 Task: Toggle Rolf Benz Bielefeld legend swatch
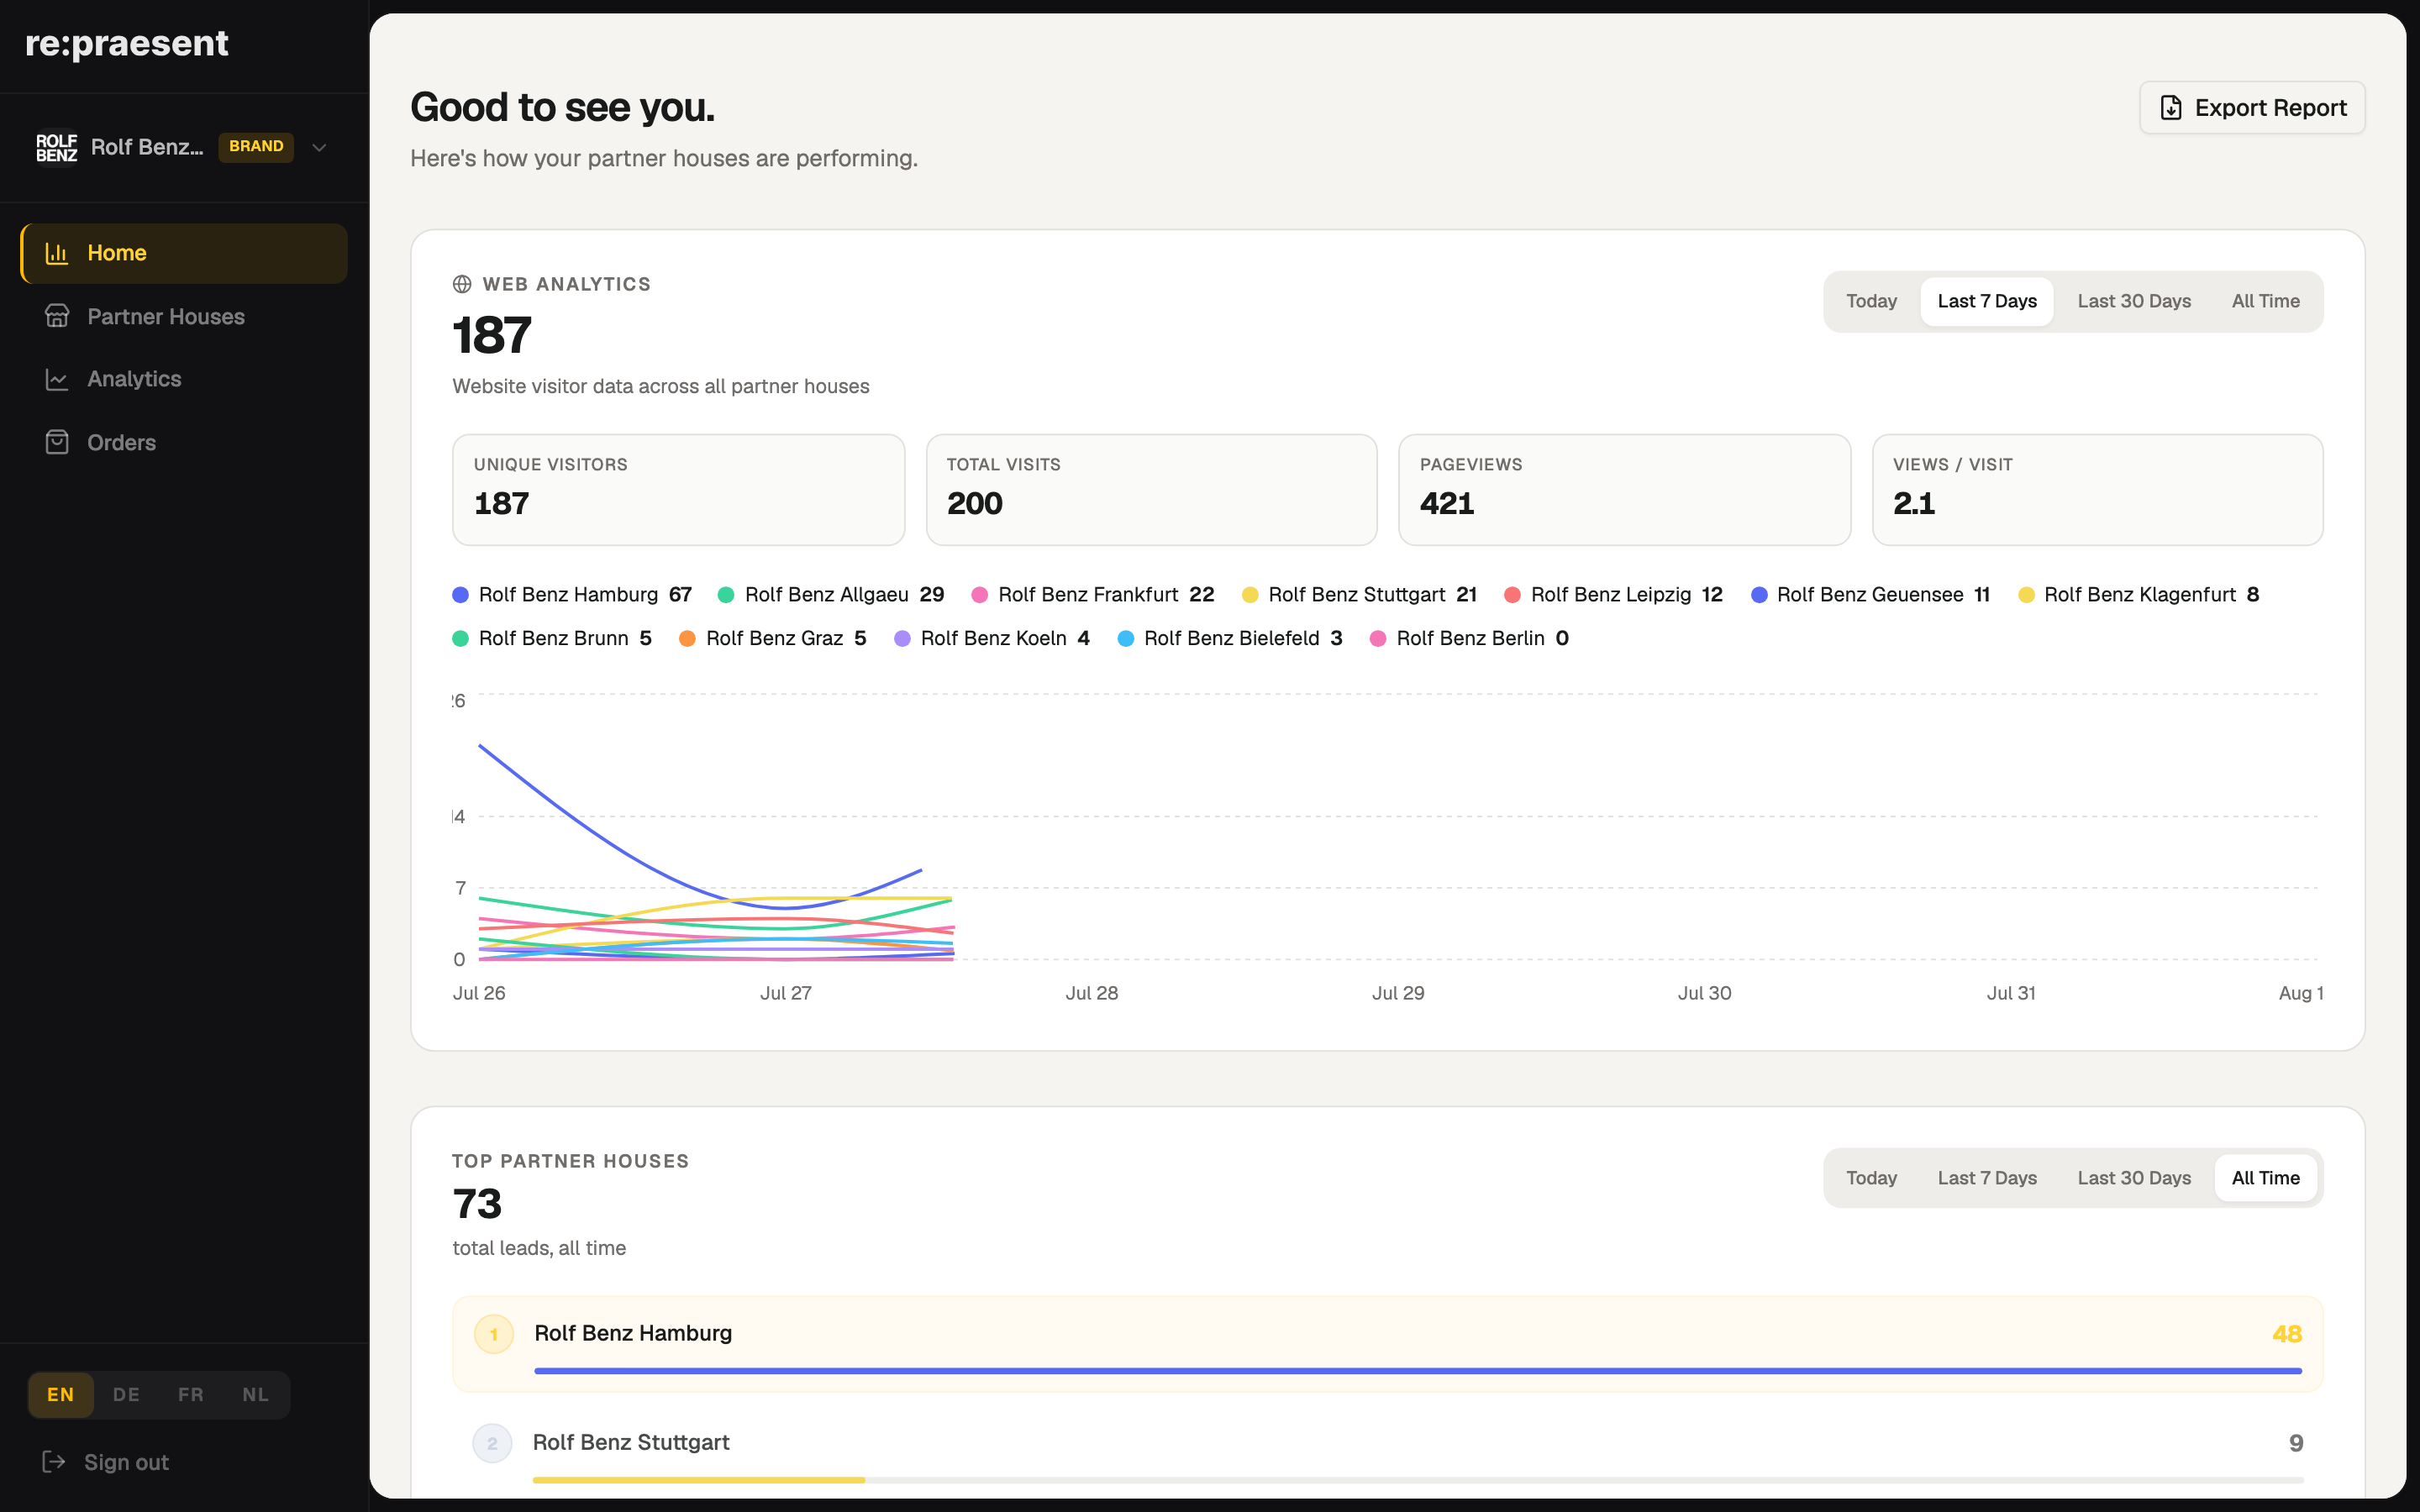click(1126, 639)
